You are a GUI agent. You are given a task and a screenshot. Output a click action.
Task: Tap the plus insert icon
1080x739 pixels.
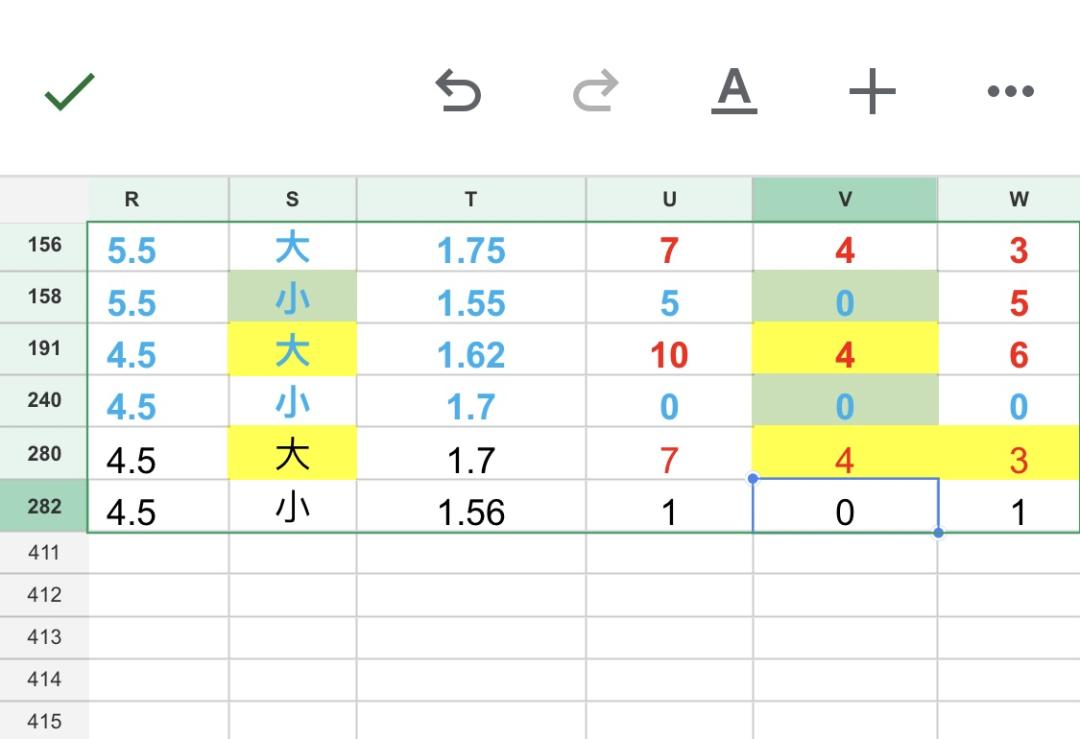pos(872,90)
